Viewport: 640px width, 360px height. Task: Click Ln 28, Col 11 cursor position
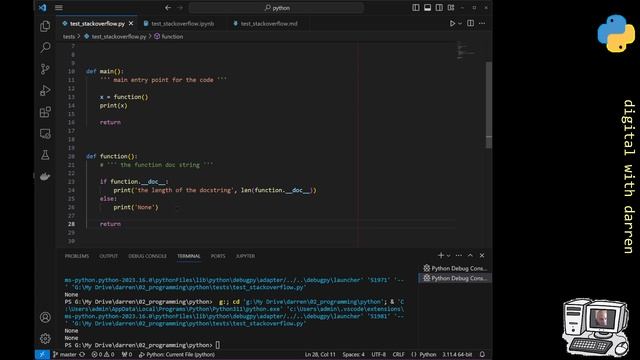320,354
